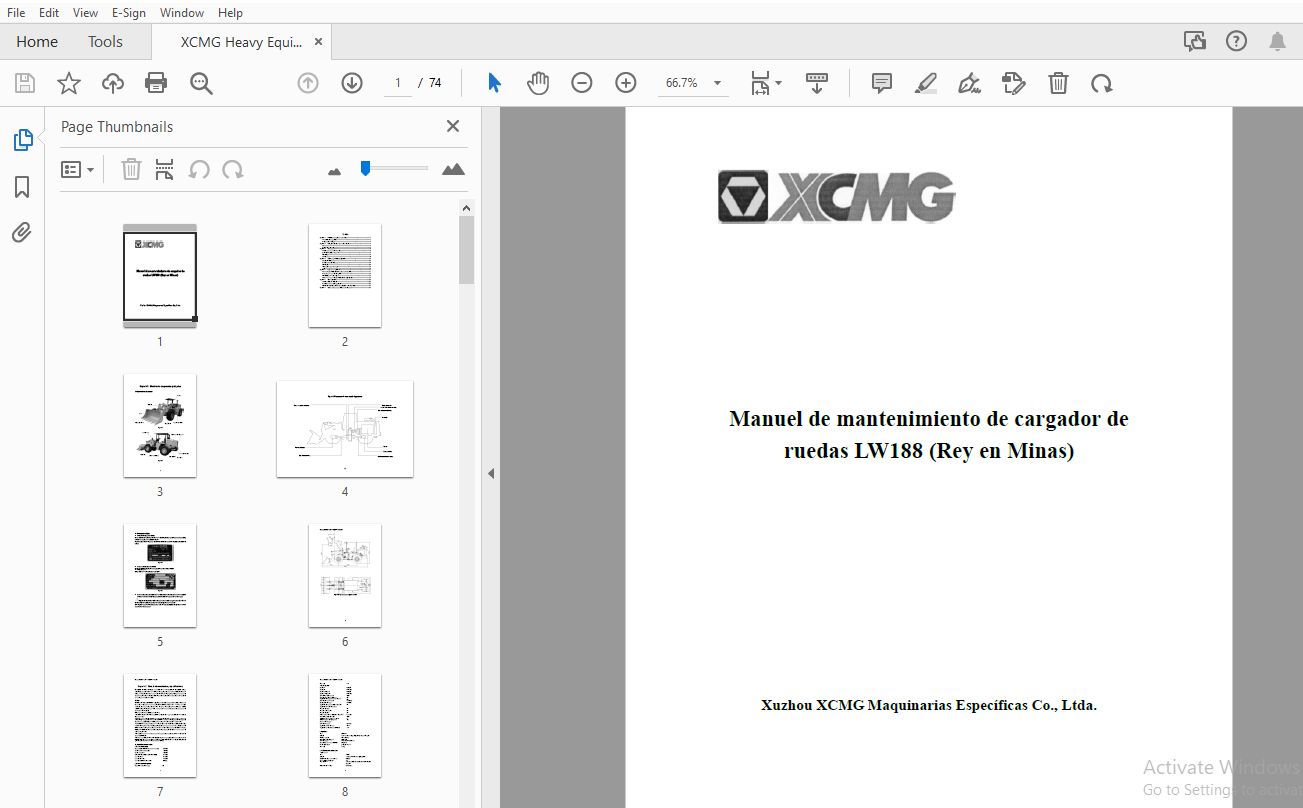Delete the page with the toolbar trash icon
Image resolution: width=1303 pixels, height=808 pixels.
coord(1058,83)
